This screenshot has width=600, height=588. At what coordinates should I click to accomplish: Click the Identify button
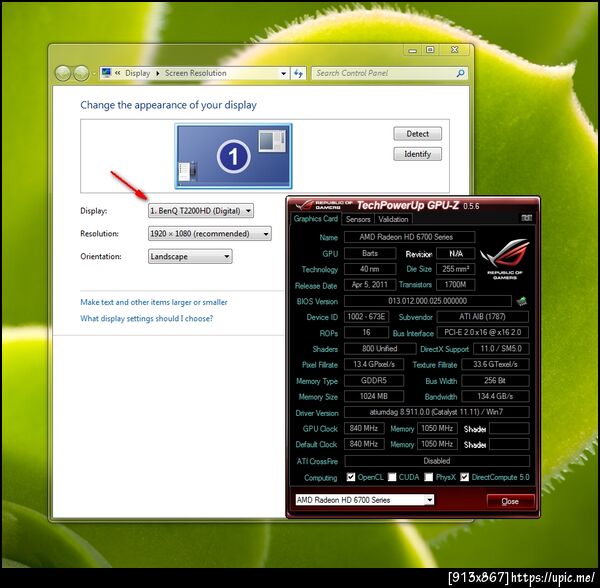(x=417, y=154)
